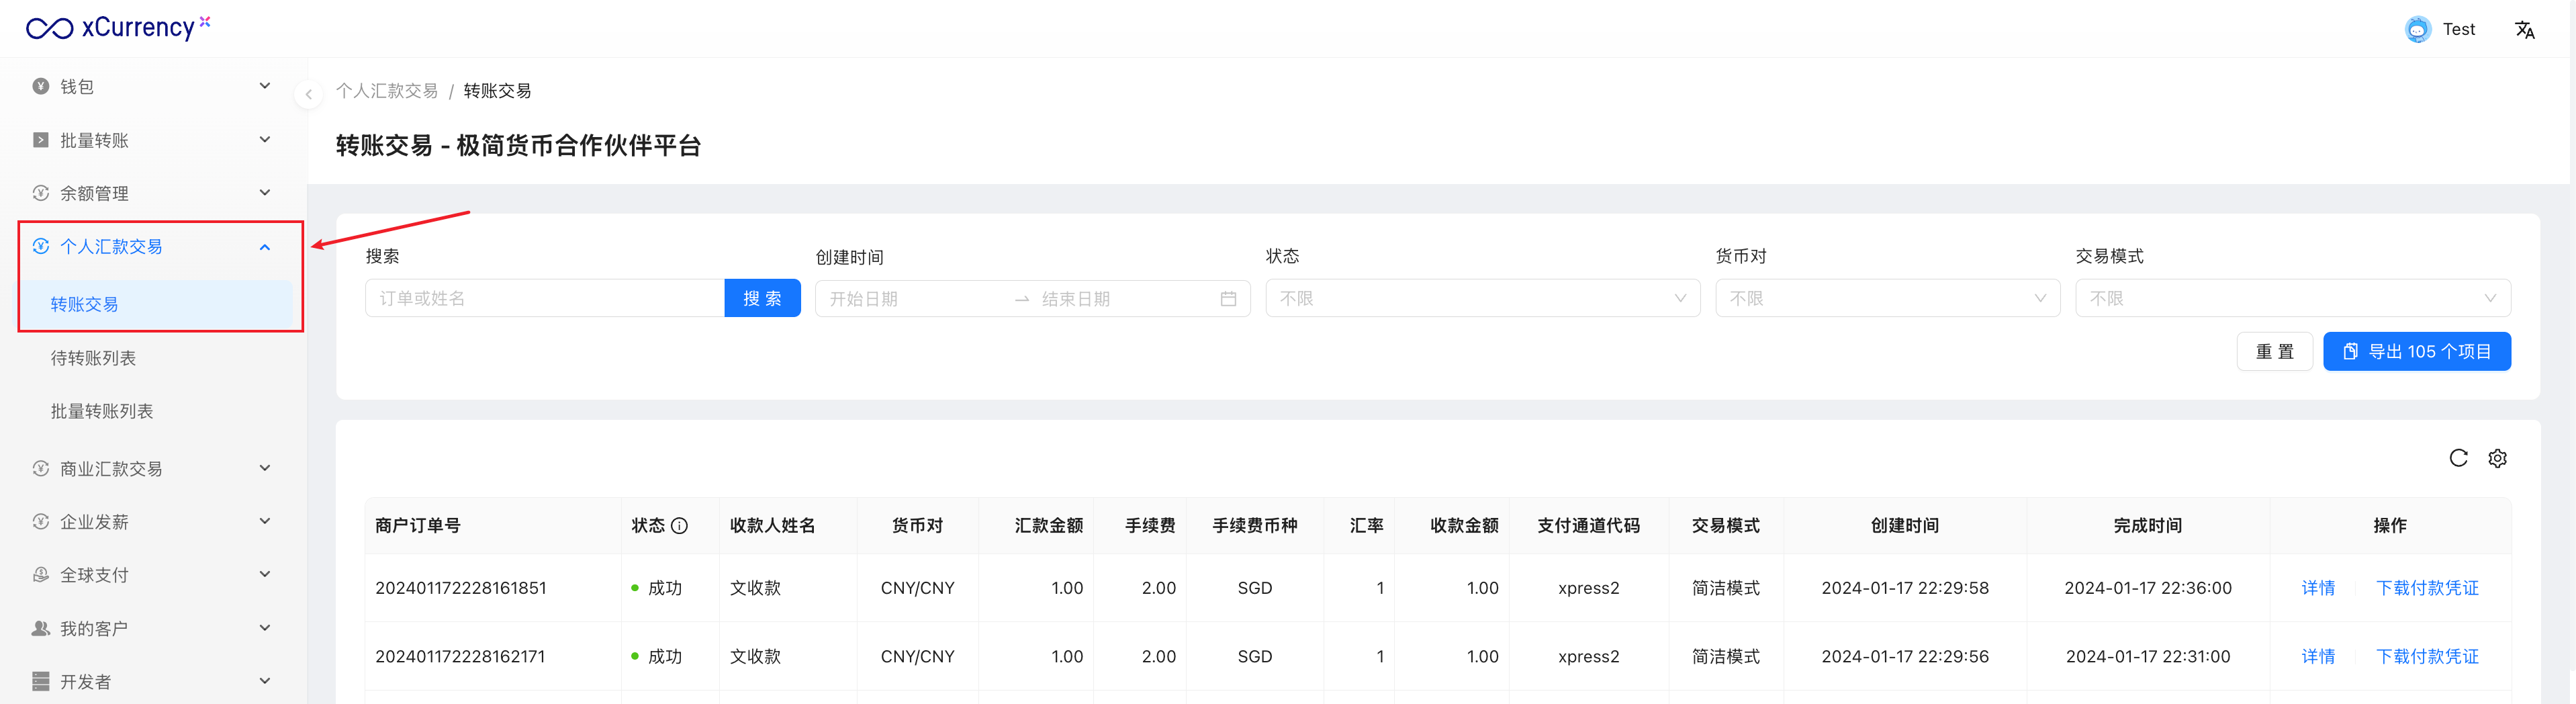Click order number 202401172228161851
2576x704 pixels.
[461, 588]
